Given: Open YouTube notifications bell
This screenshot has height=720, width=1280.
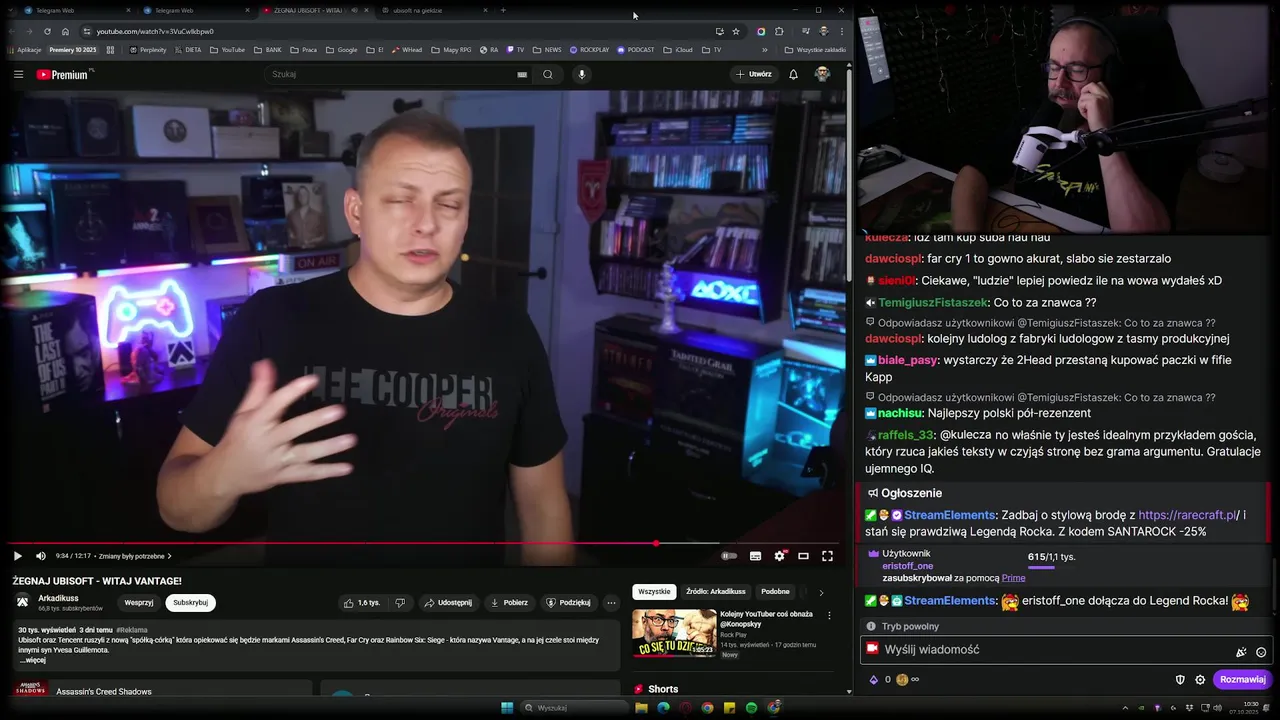Looking at the screenshot, I should point(793,74).
